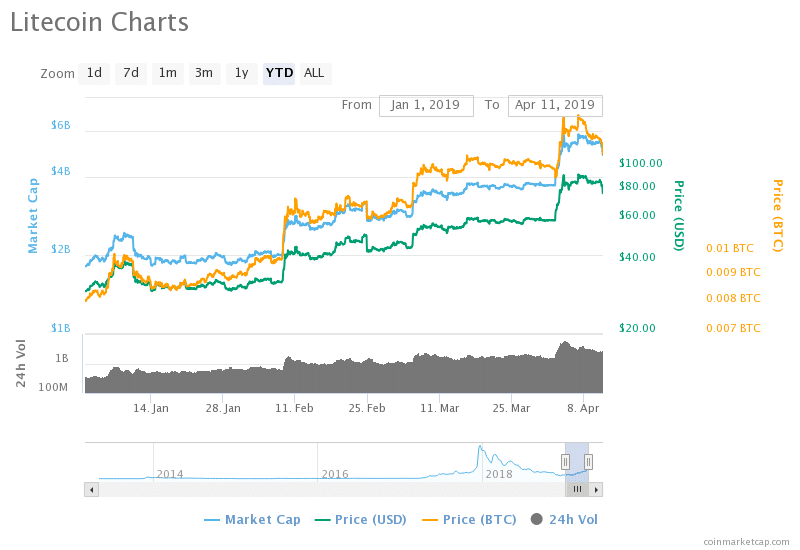Click the 0.01 BTC axis label
Screen dimensions: 800x550
(730, 249)
